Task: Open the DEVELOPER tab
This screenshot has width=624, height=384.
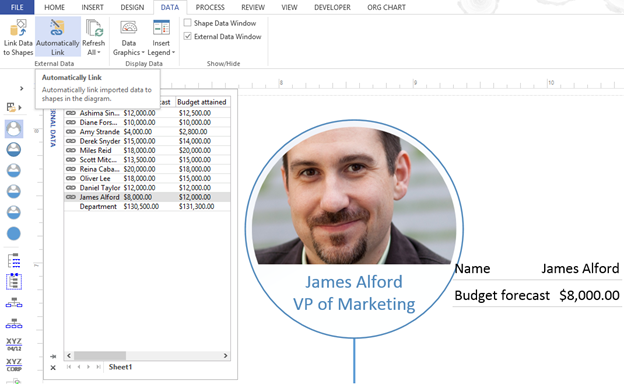Action: click(332, 7)
